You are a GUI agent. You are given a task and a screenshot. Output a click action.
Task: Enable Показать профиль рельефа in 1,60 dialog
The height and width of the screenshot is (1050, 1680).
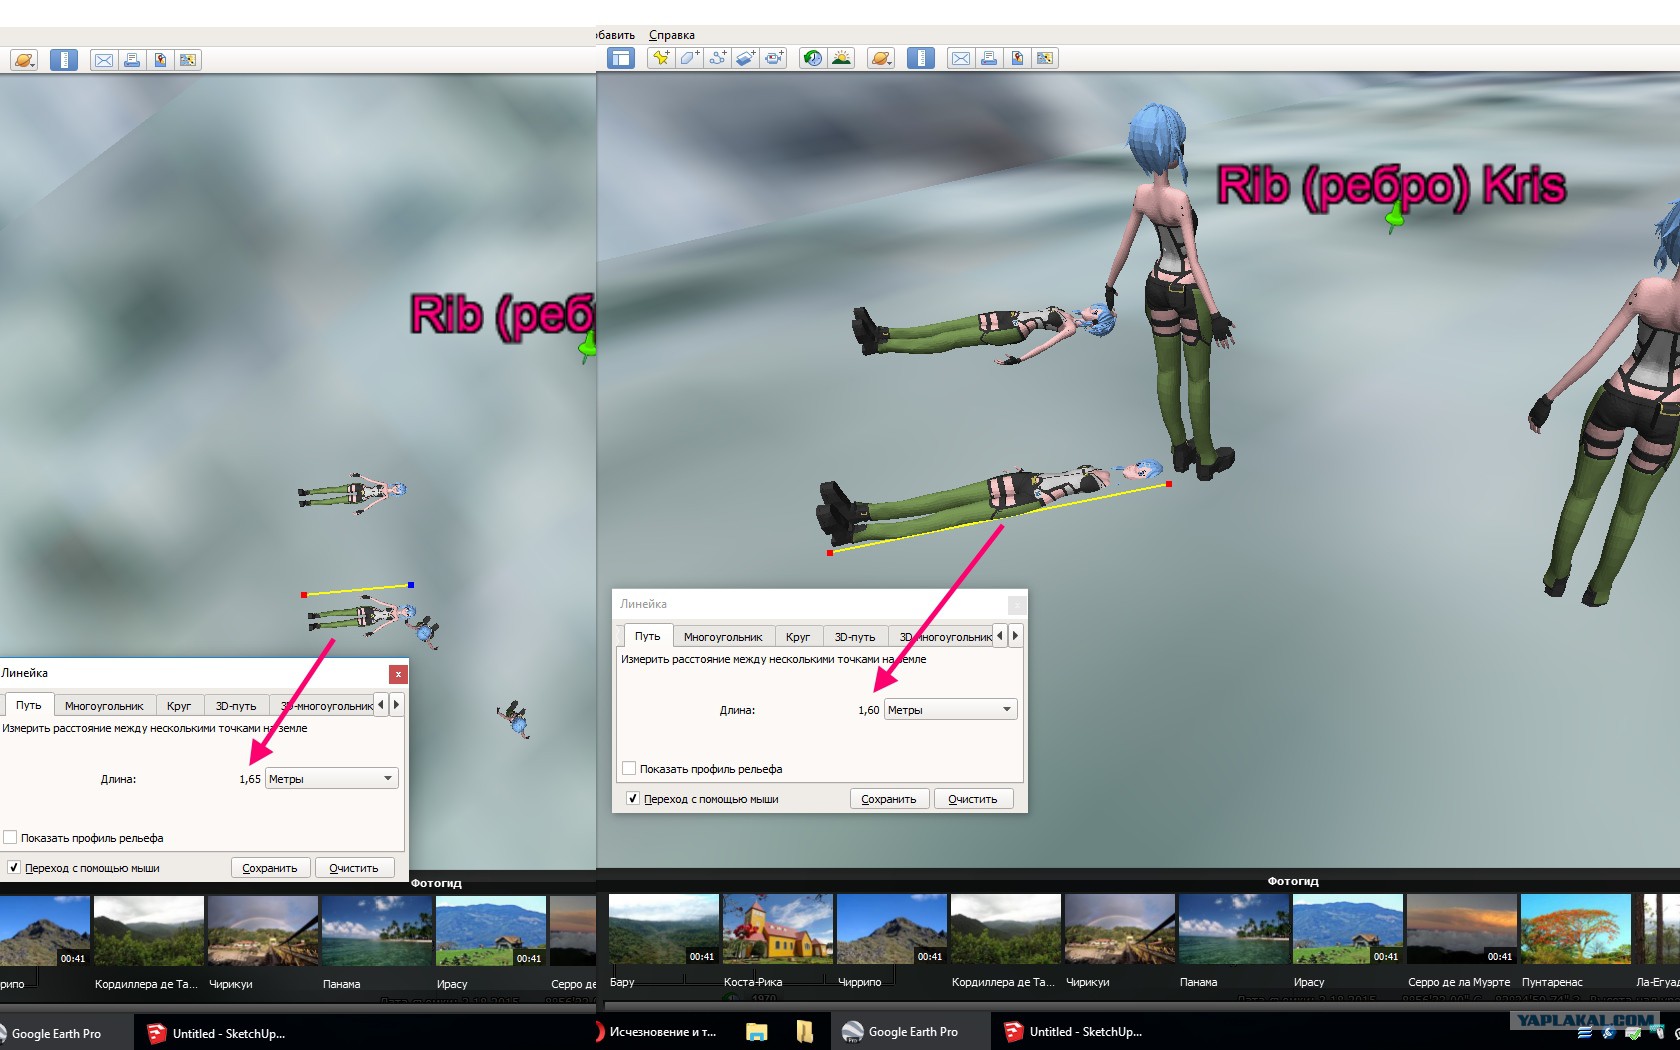tap(629, 769)
